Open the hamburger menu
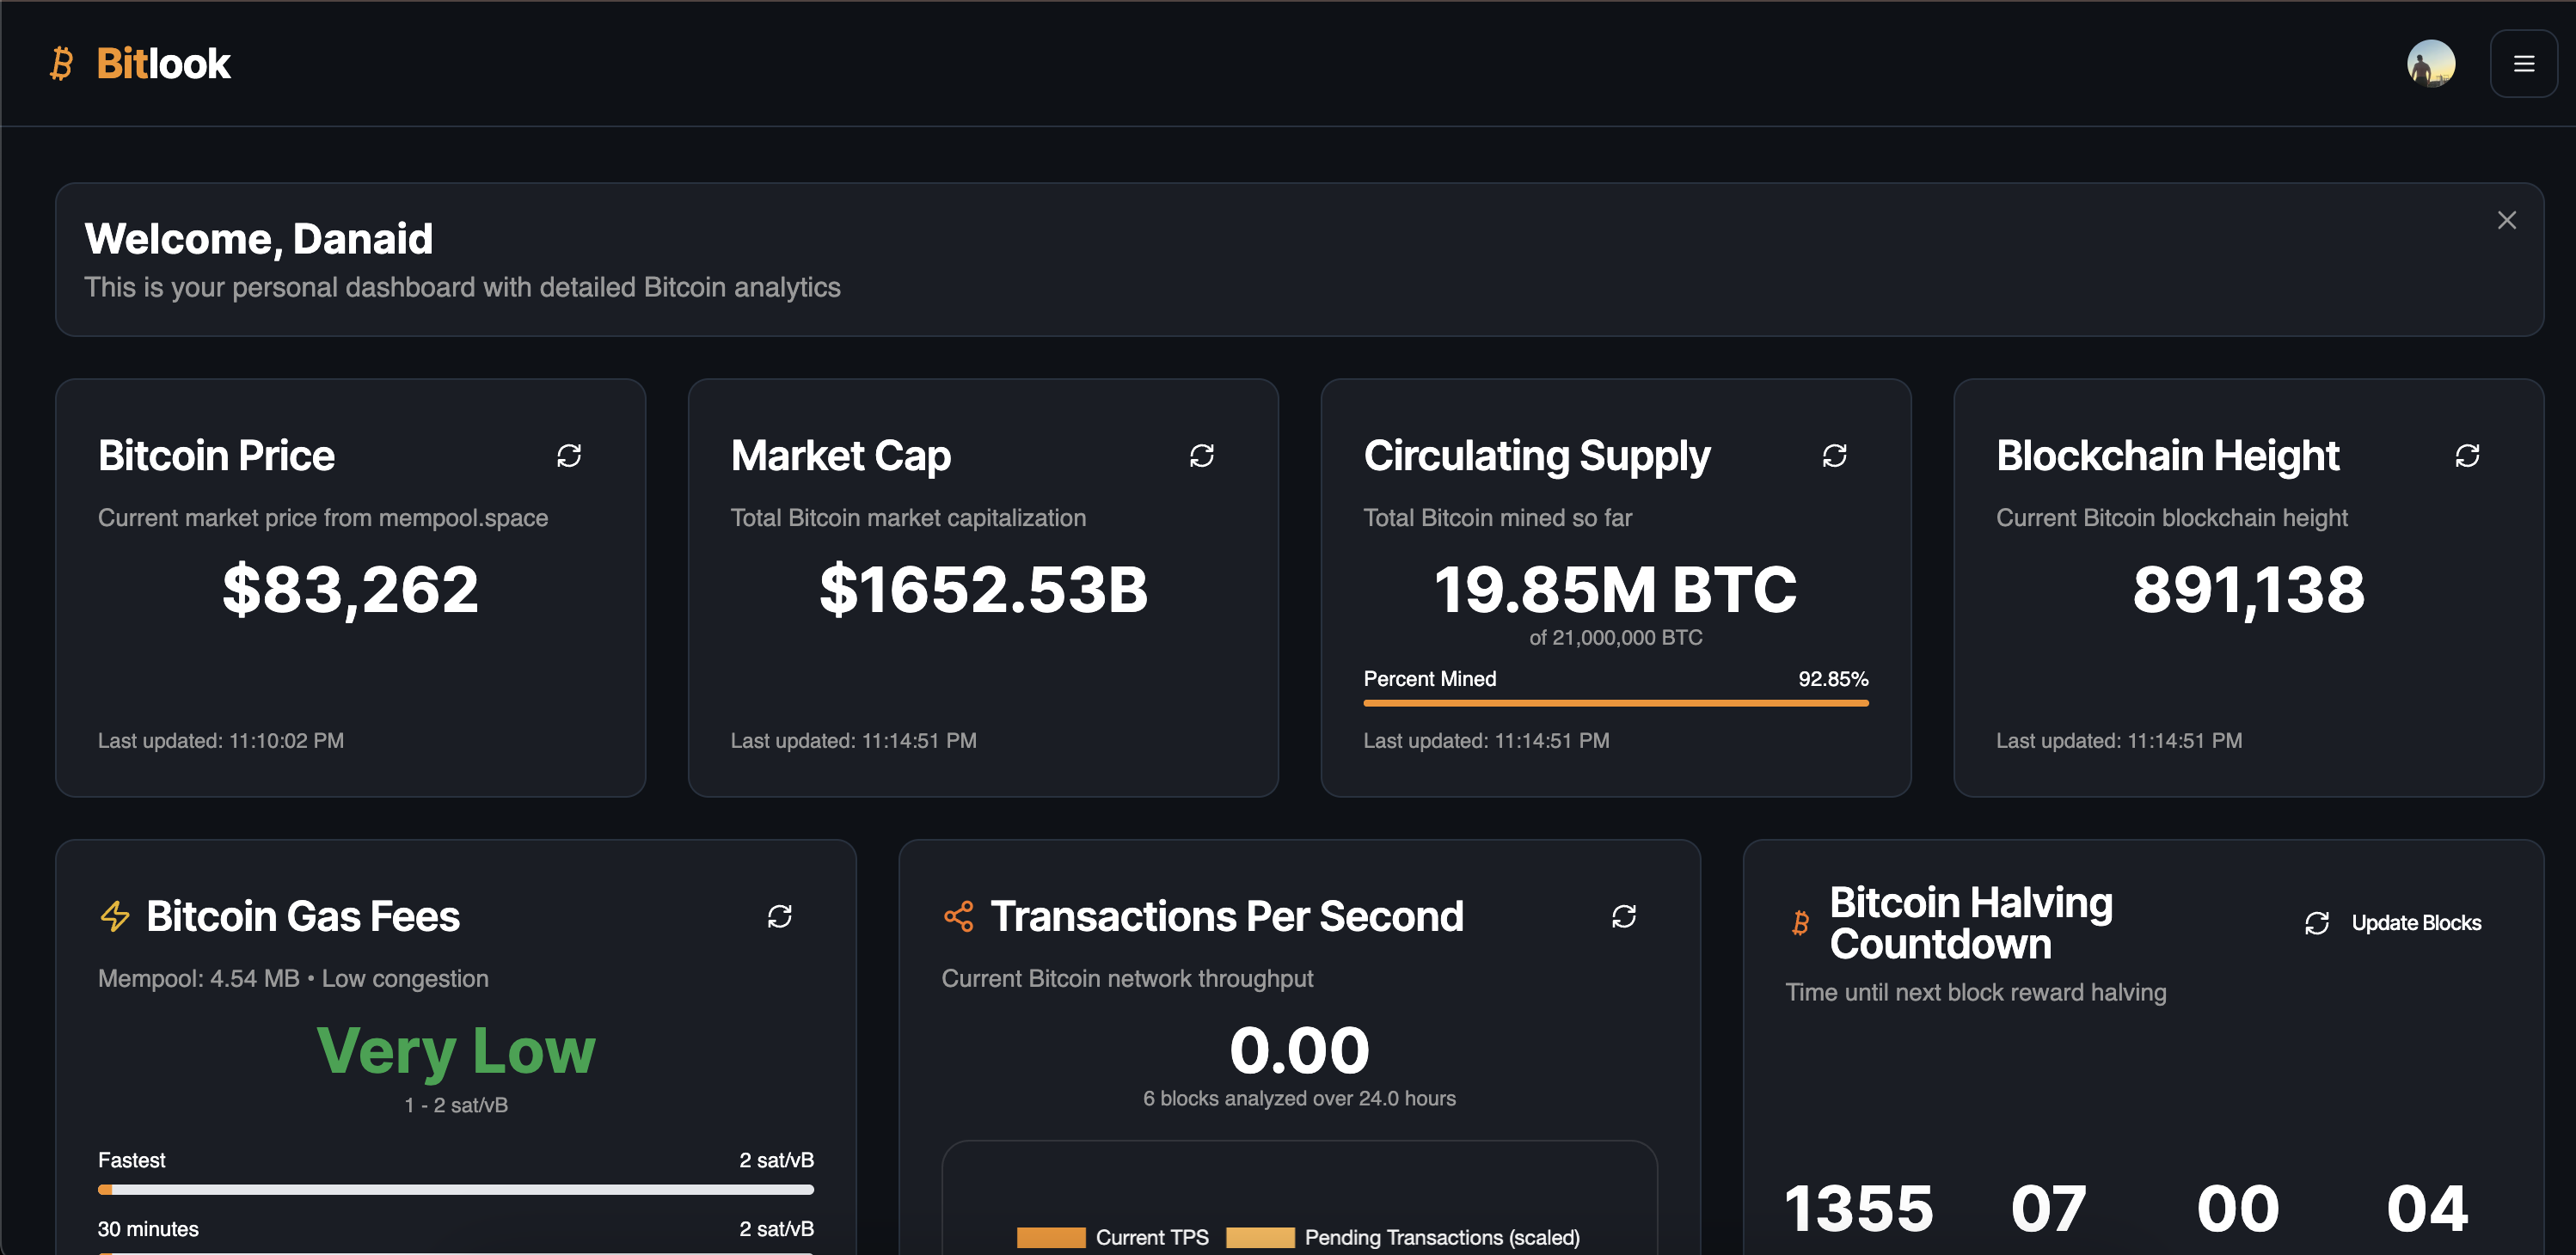Screen dimensions: 2576x1255 (2523, 64)
